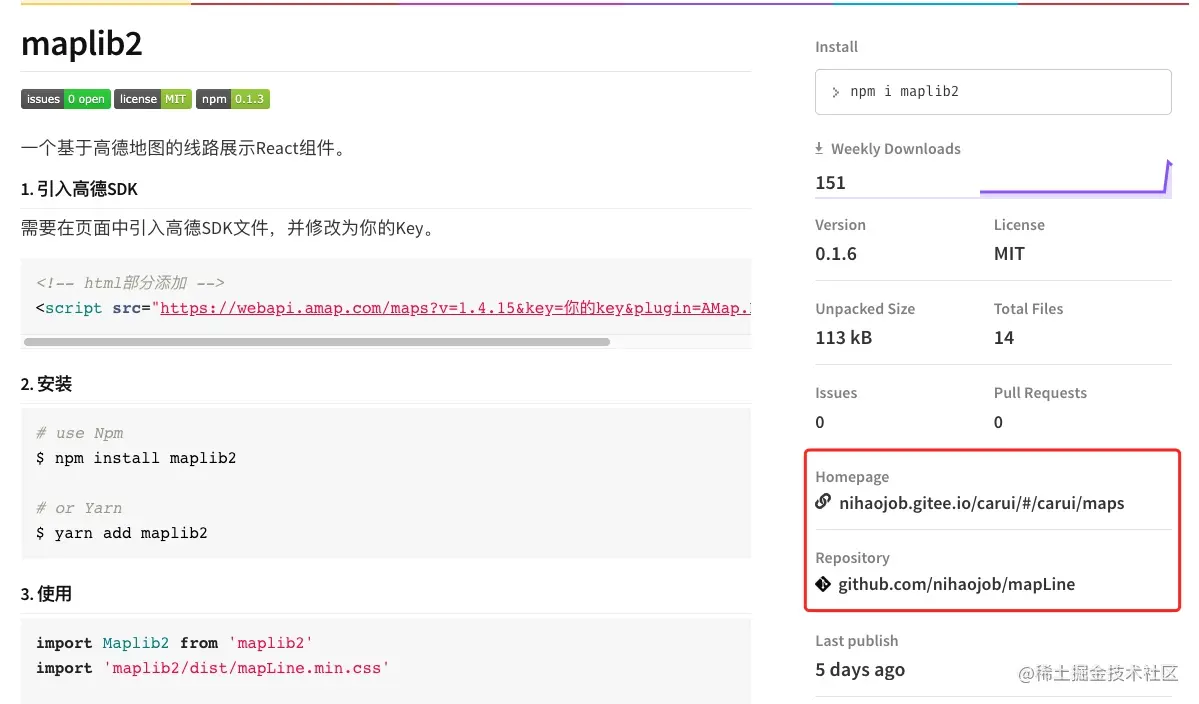Click the import 'maplib2/dist/mapLine.min.css' line
Screen dimensions: 1199x704
click(213, 668)
